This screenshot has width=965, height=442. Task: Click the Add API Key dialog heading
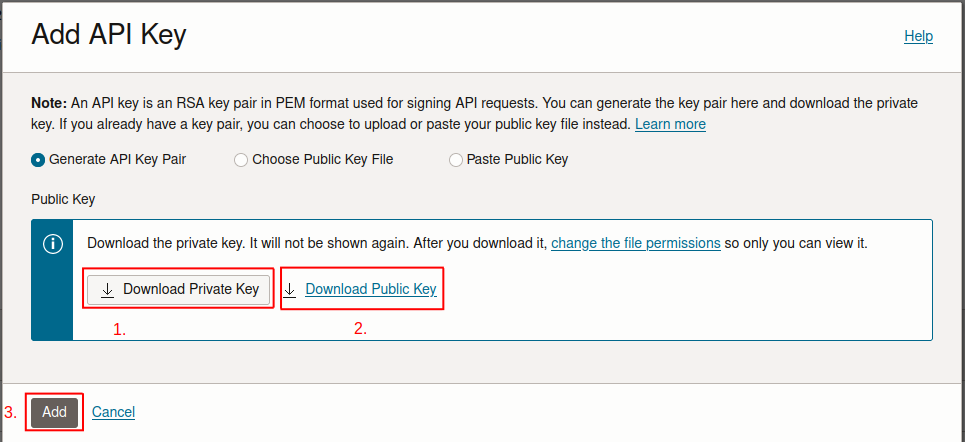click(x=108, y=36)
